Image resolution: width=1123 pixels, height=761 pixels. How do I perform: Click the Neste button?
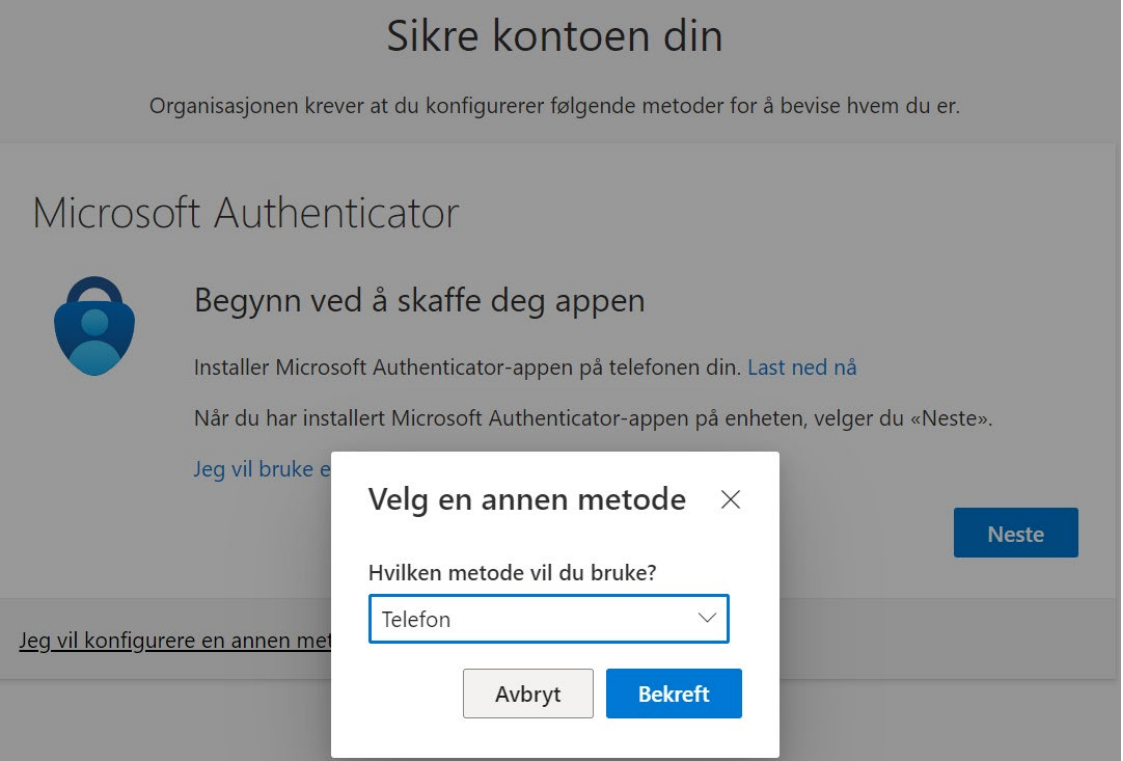click(1016, 533)
